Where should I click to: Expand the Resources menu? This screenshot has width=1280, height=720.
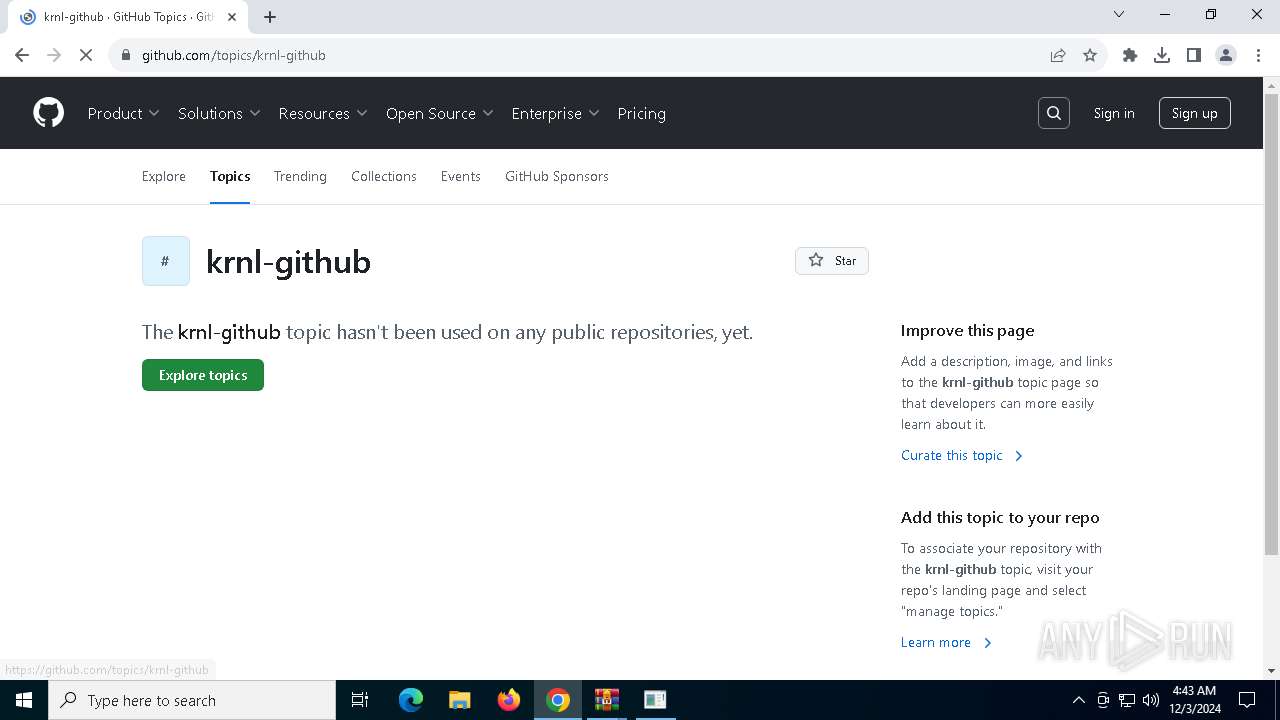click(x=323, y=113)
